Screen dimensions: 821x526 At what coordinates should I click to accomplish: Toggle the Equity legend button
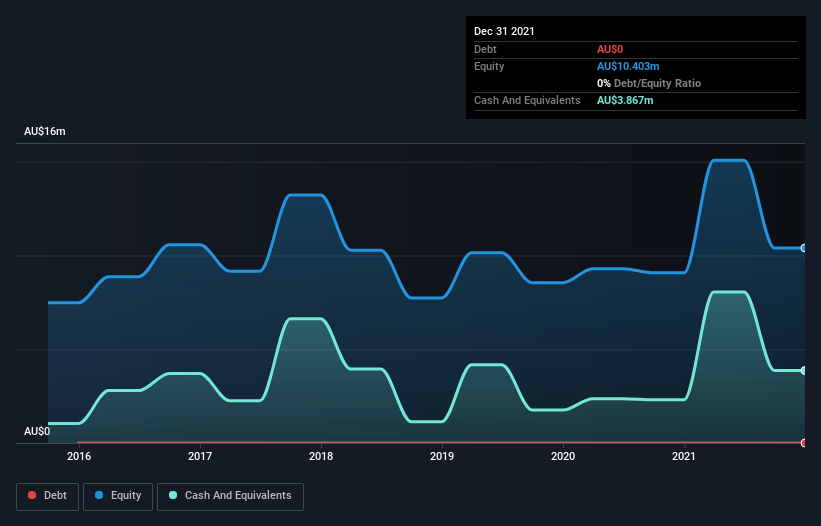click(x=118, y=496)
